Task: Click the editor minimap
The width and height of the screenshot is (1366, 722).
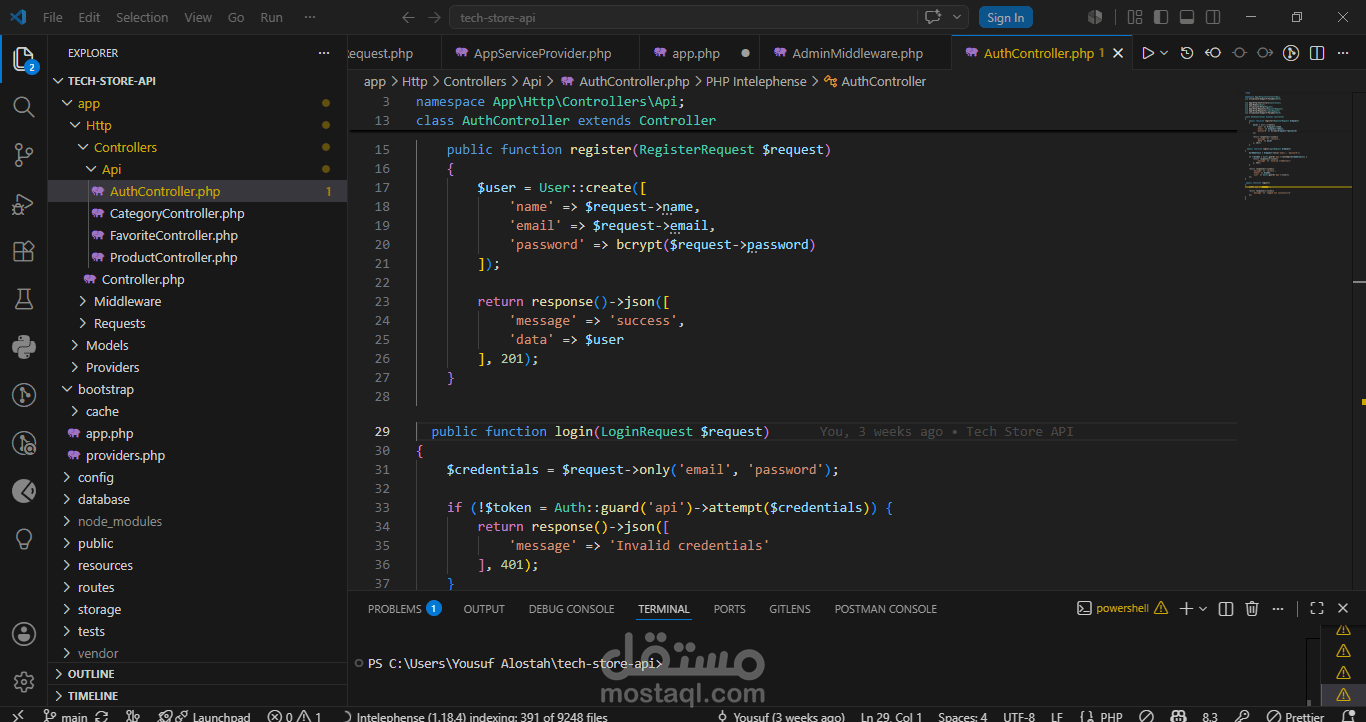Action: coord(1295,146)
